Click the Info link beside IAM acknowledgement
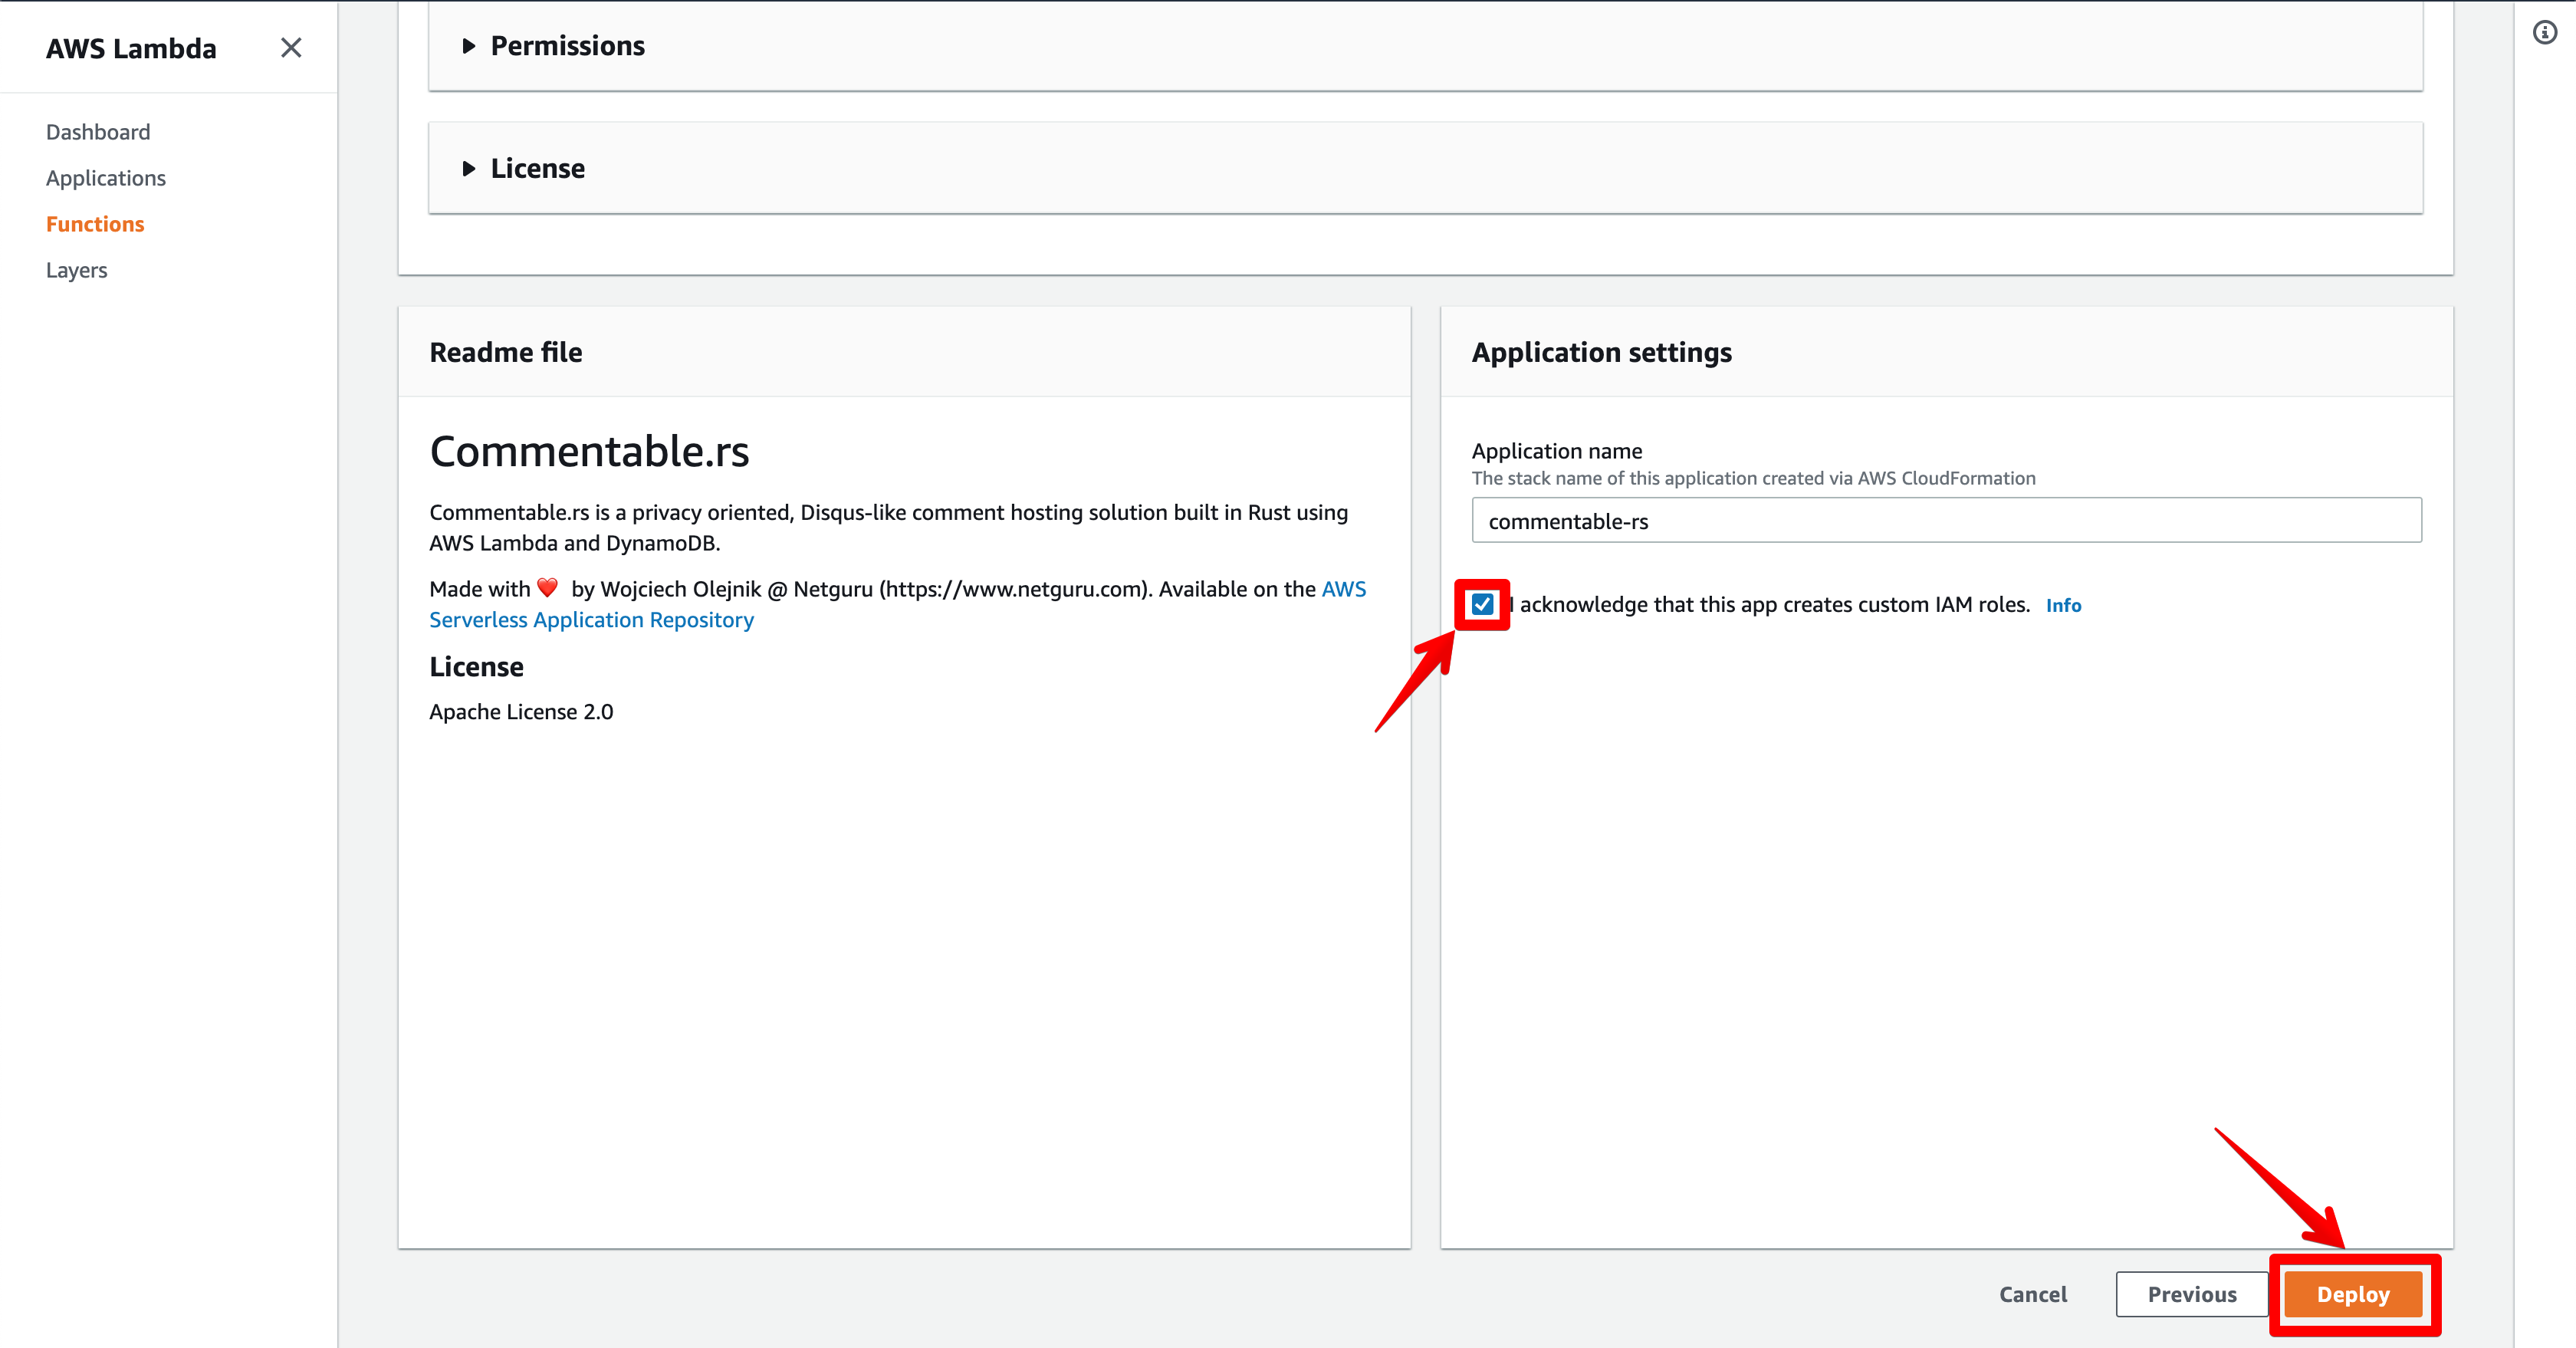 (x=2063, y=605)
